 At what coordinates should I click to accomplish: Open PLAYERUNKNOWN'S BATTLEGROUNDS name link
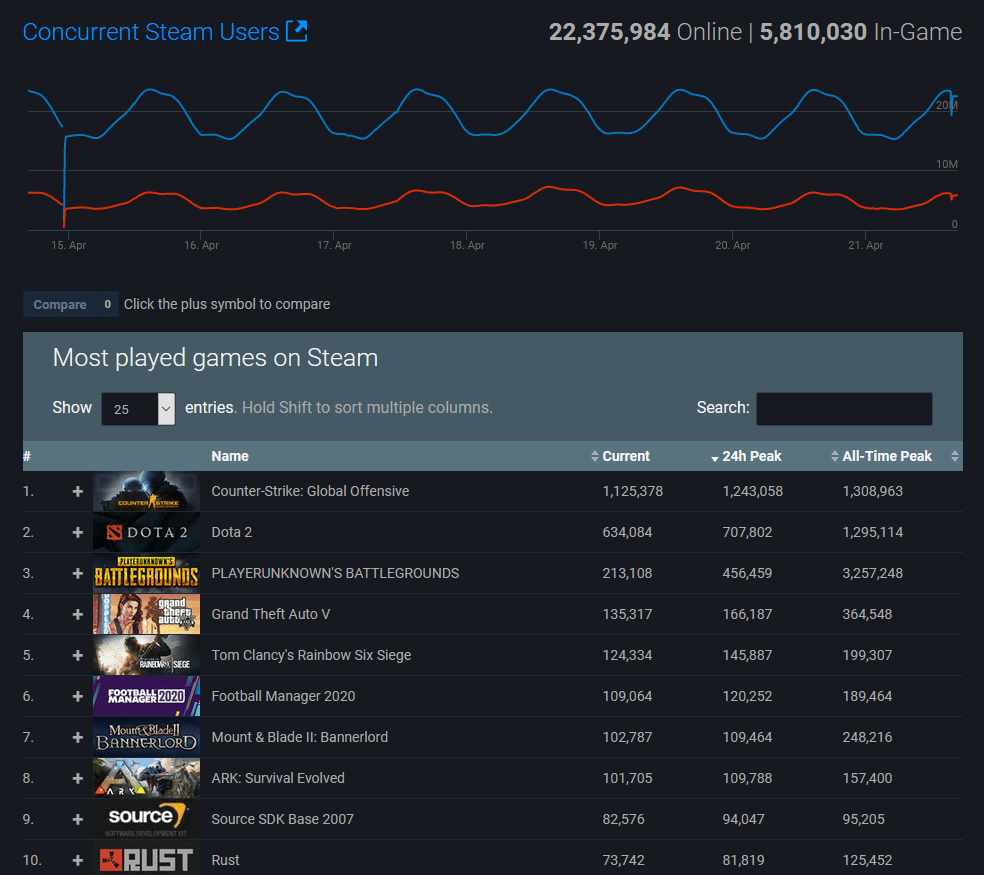coord(335,573)
